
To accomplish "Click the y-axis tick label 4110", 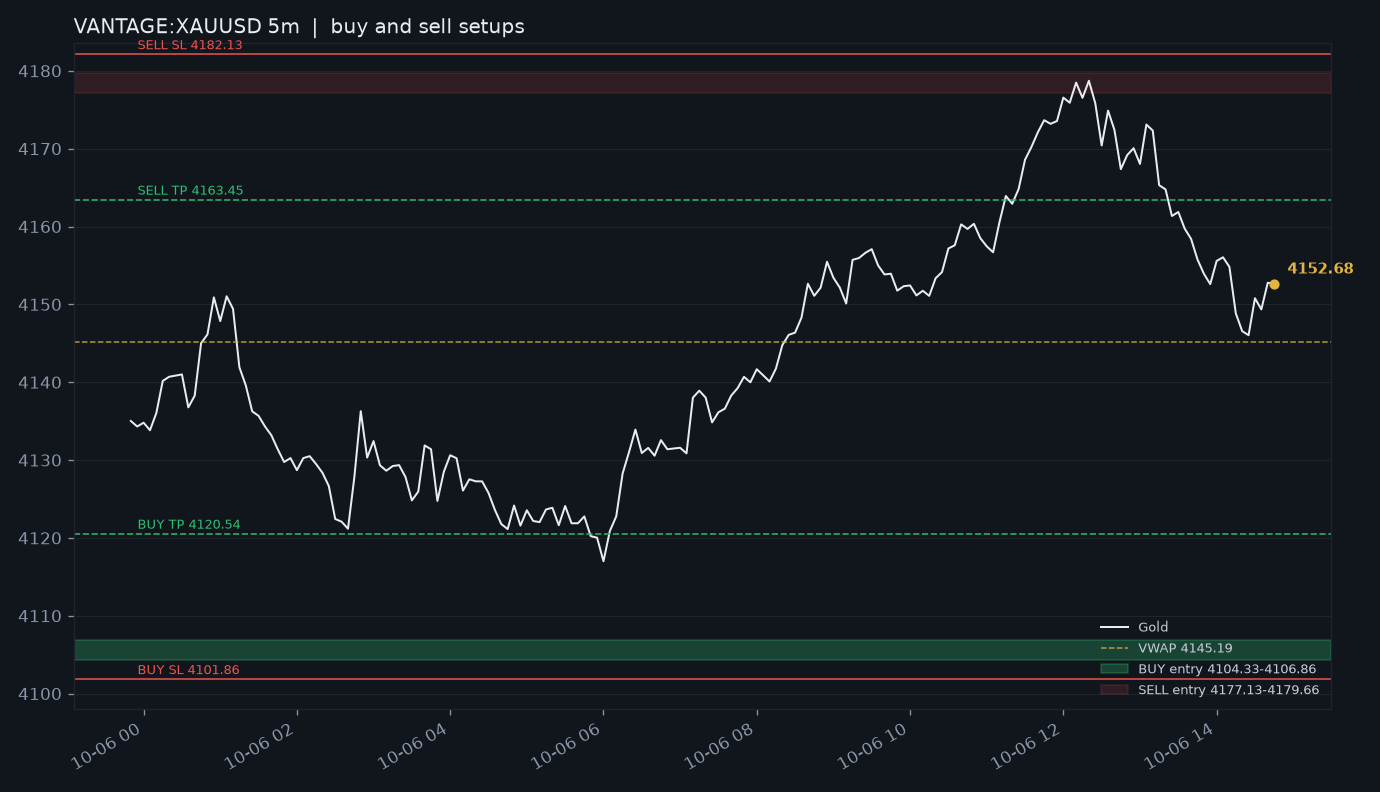I will pyautogui.click(x=40, y=617).
